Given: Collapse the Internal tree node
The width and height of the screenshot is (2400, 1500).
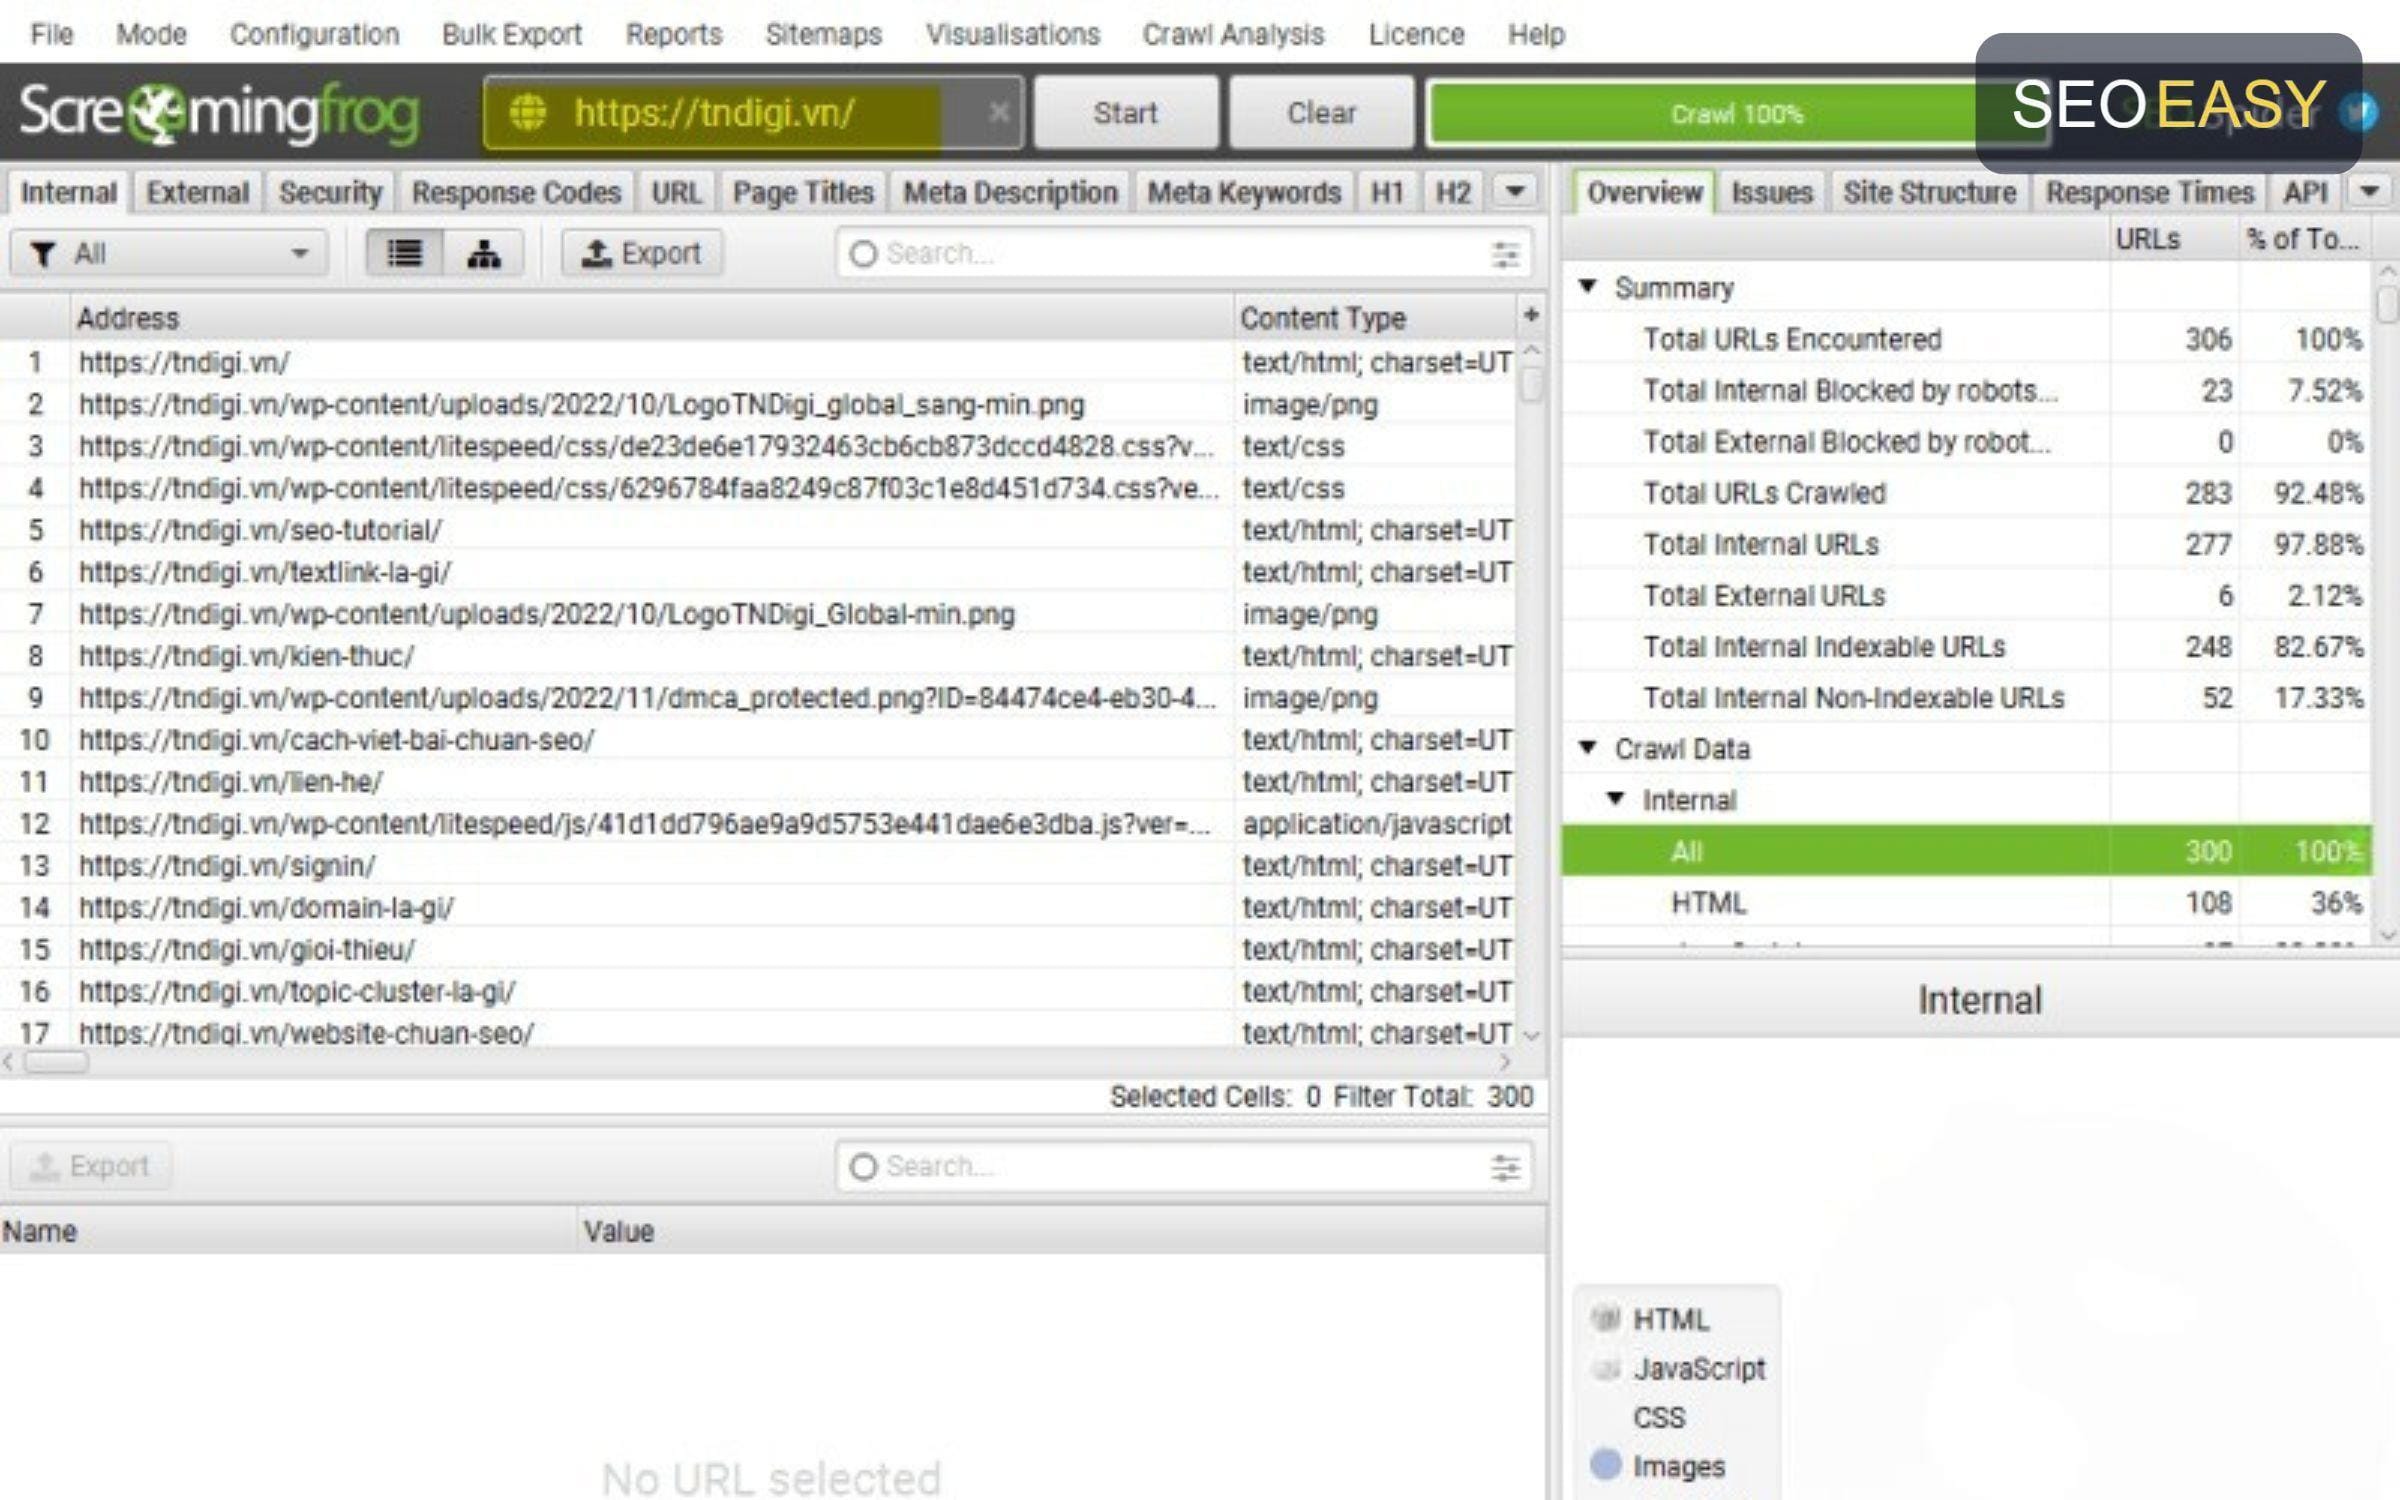Looking at the screenshot, I should pyautogui.click(x=1615, y=799).
